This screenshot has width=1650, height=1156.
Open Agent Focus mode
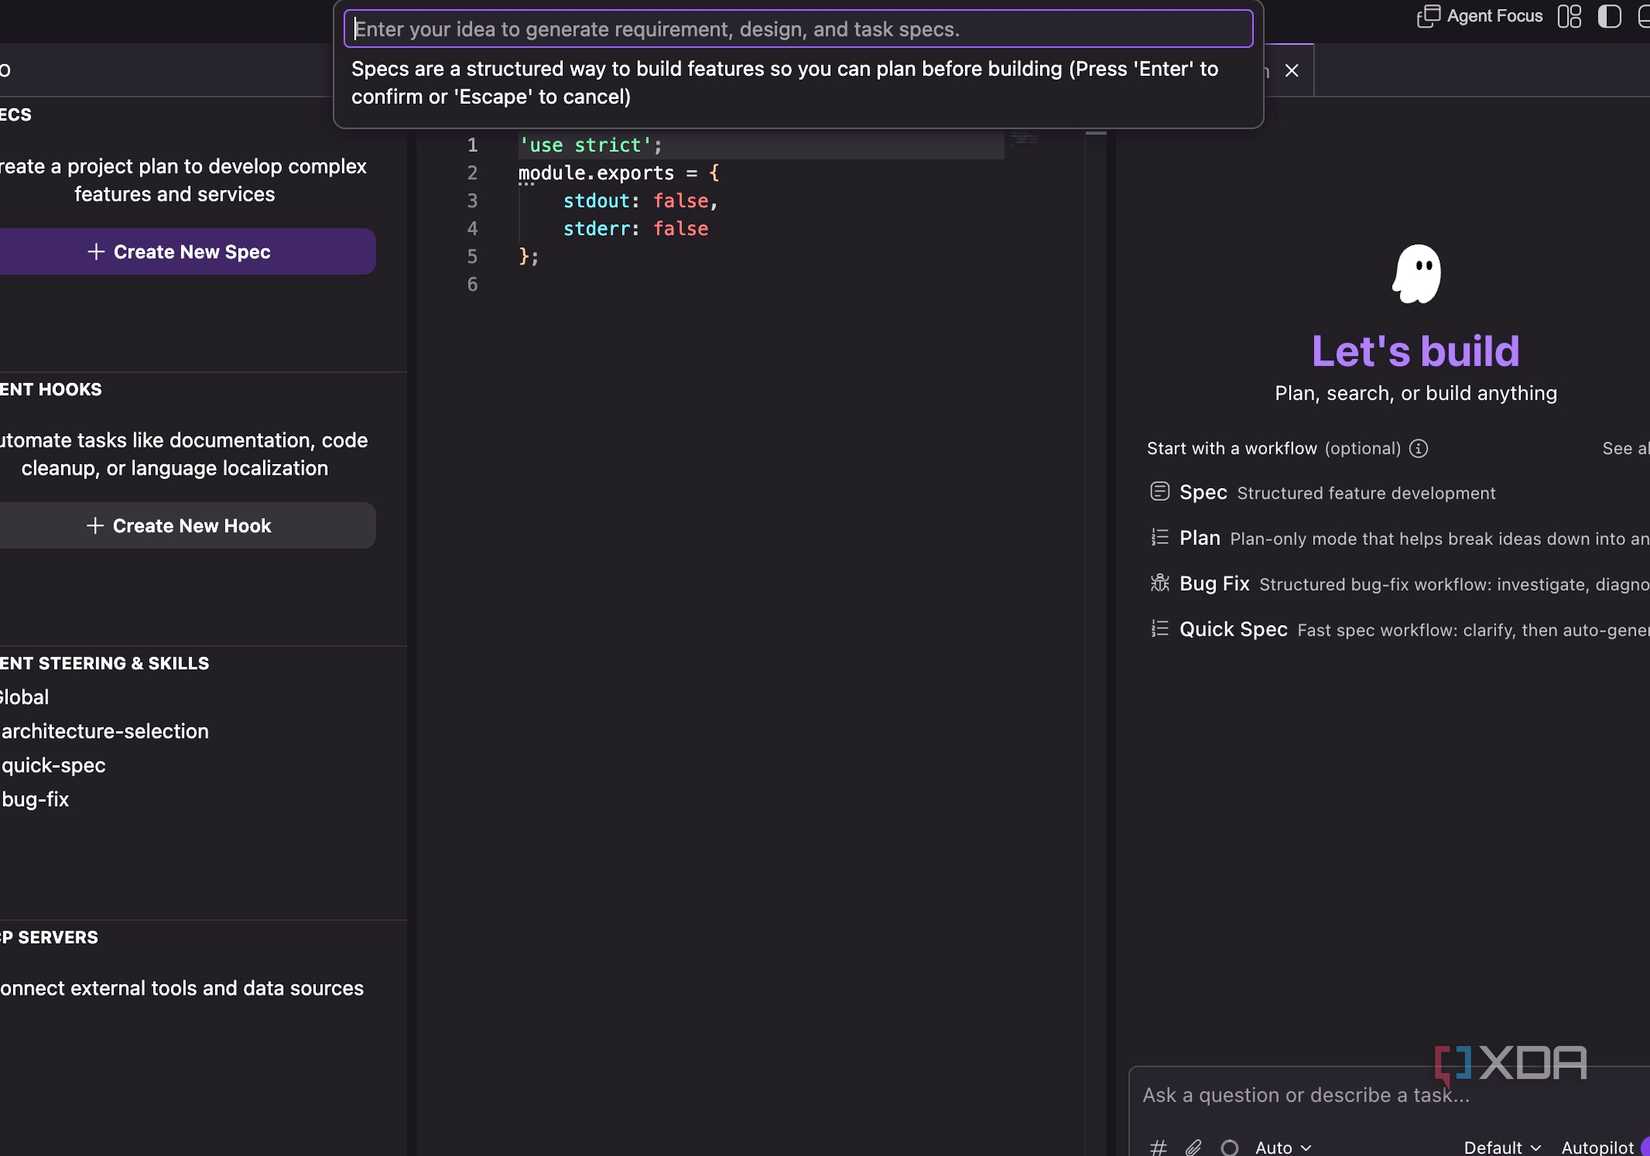pyautogui.click(x=1480, y=16)
